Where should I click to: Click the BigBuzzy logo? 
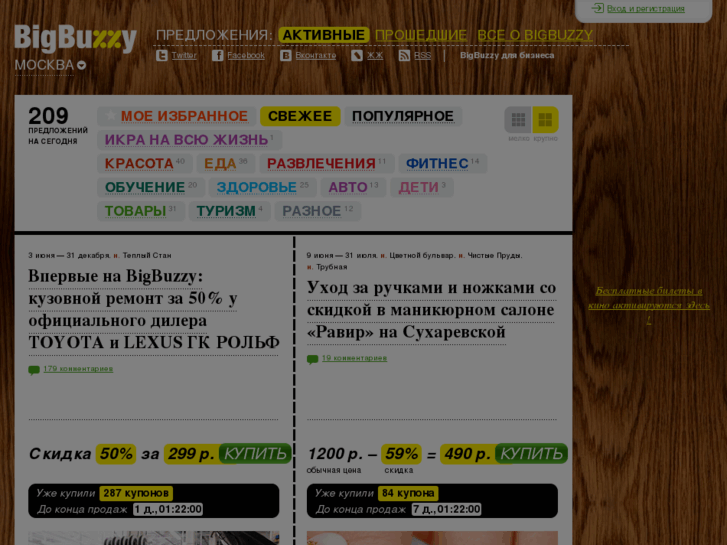coord(76,38)
